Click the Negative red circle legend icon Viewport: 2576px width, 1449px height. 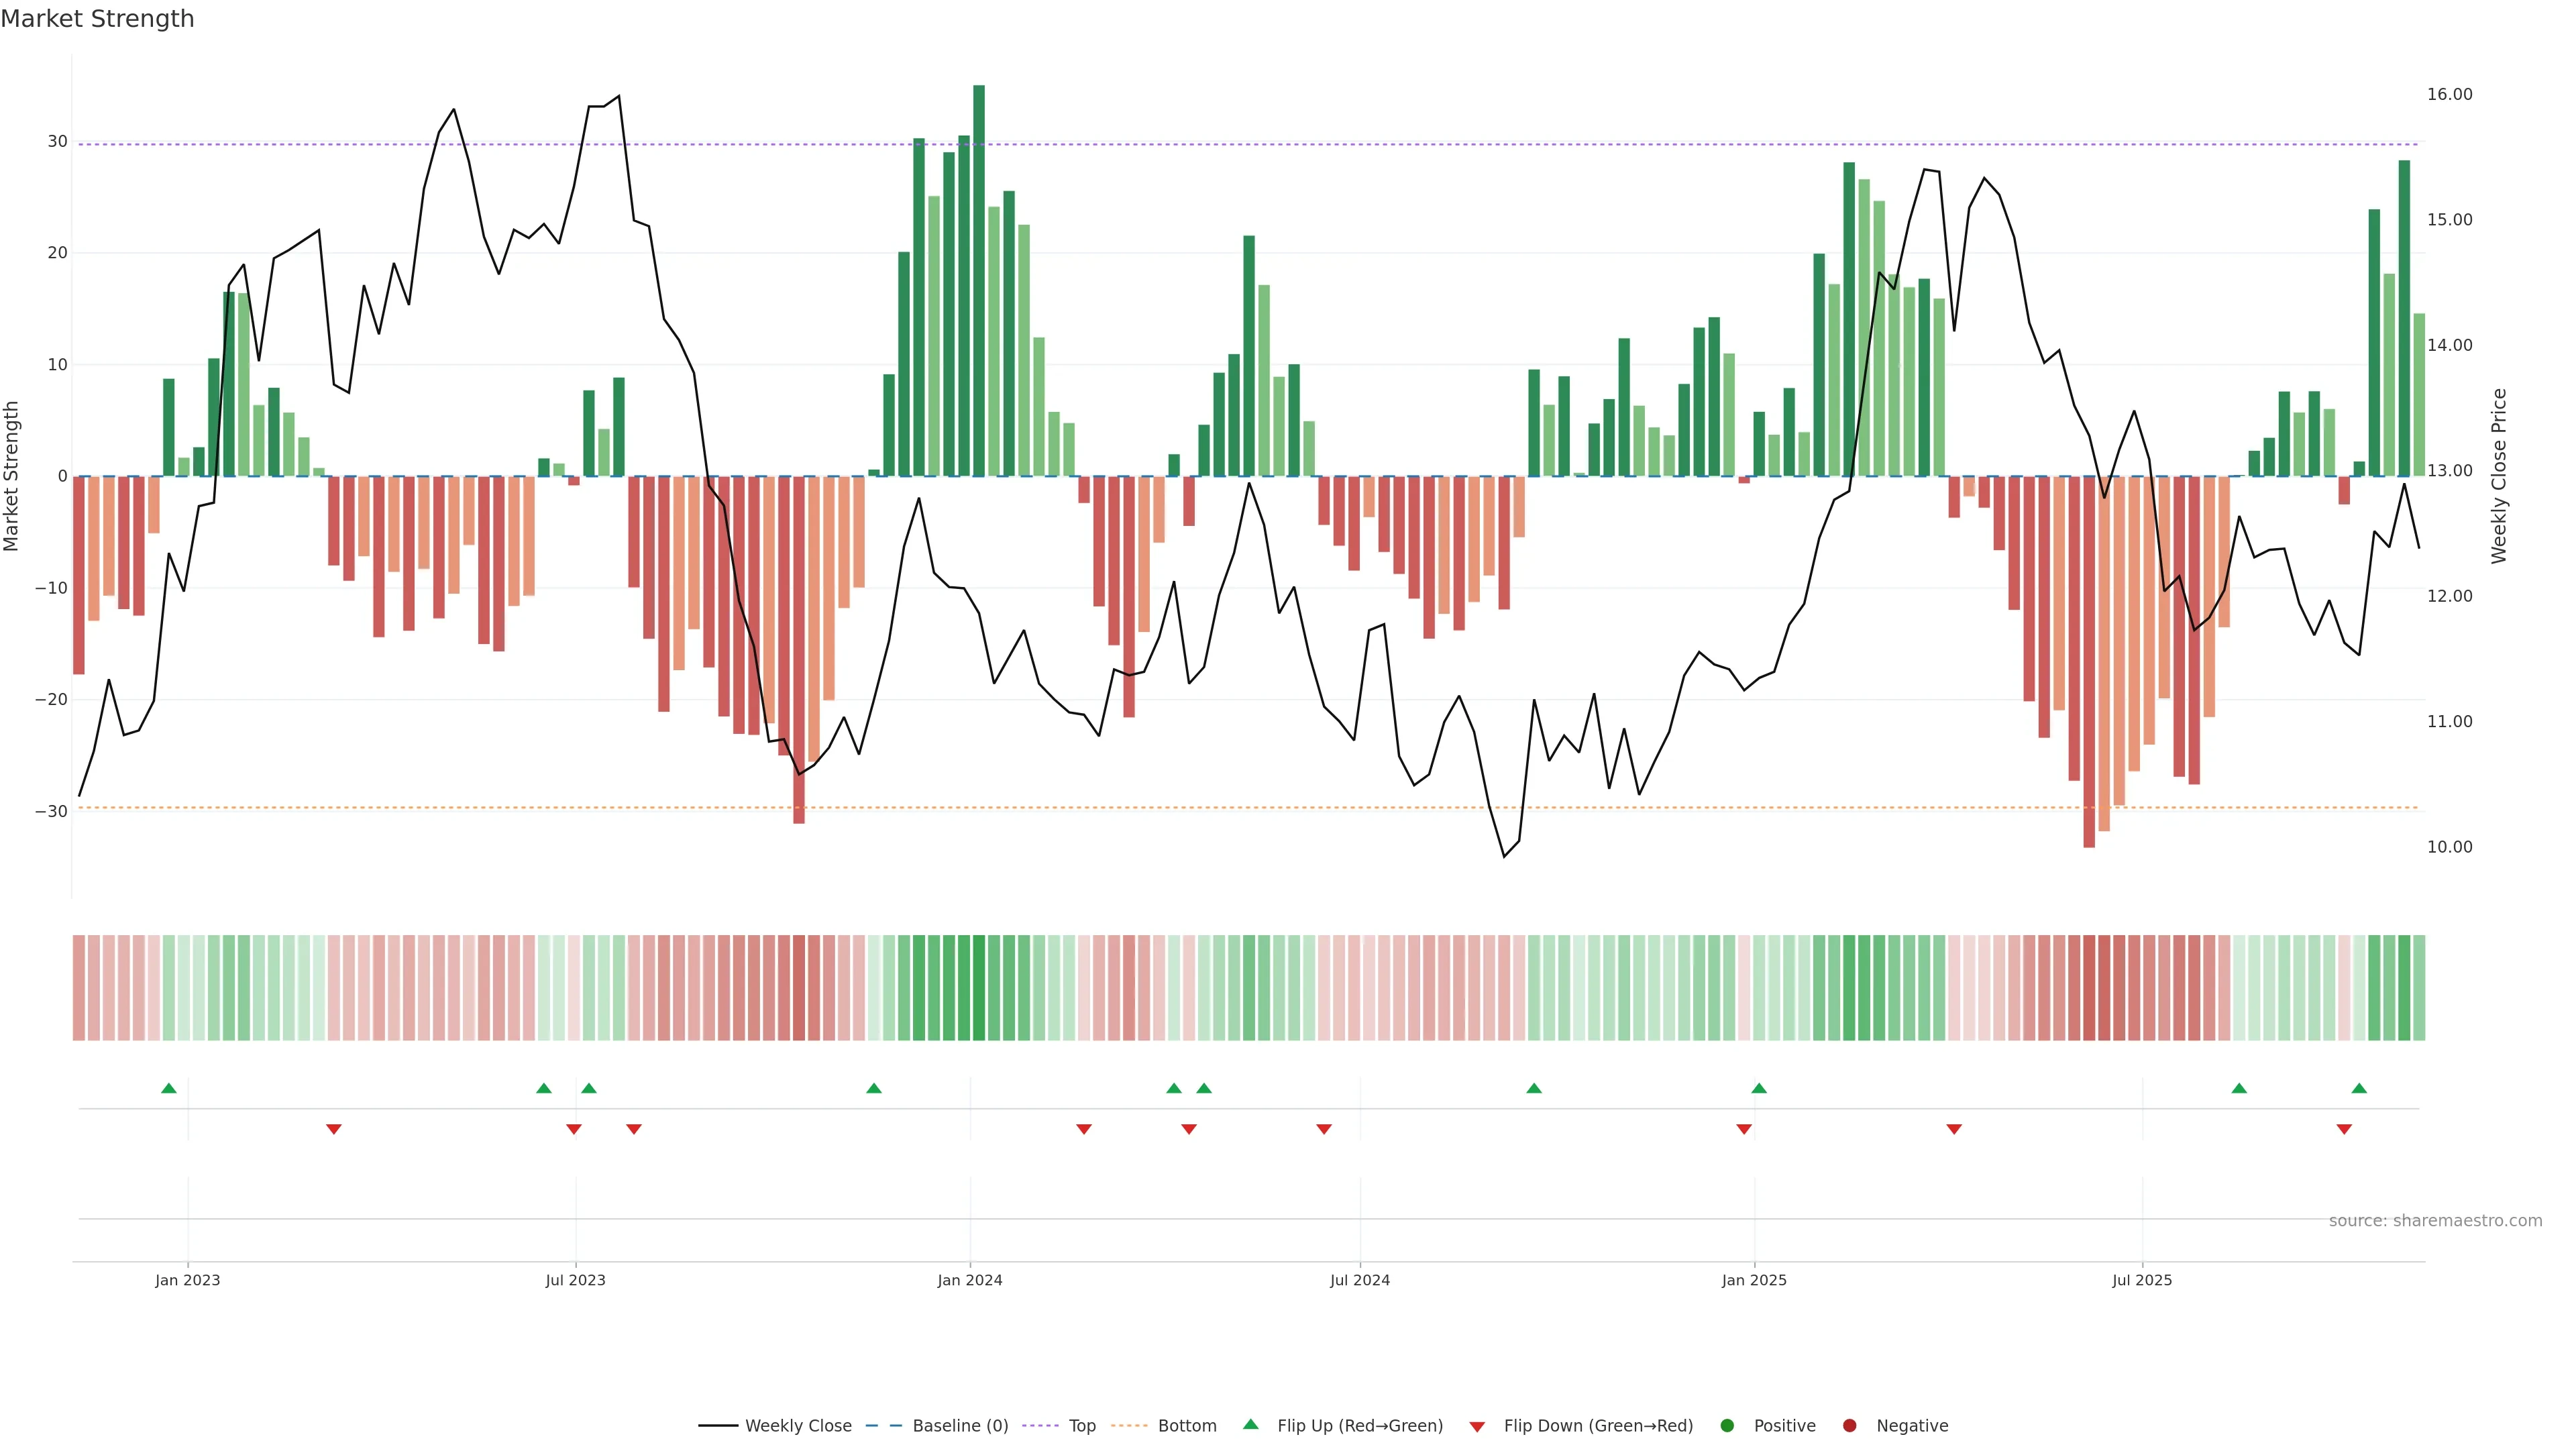(x=1849, y=1425)
